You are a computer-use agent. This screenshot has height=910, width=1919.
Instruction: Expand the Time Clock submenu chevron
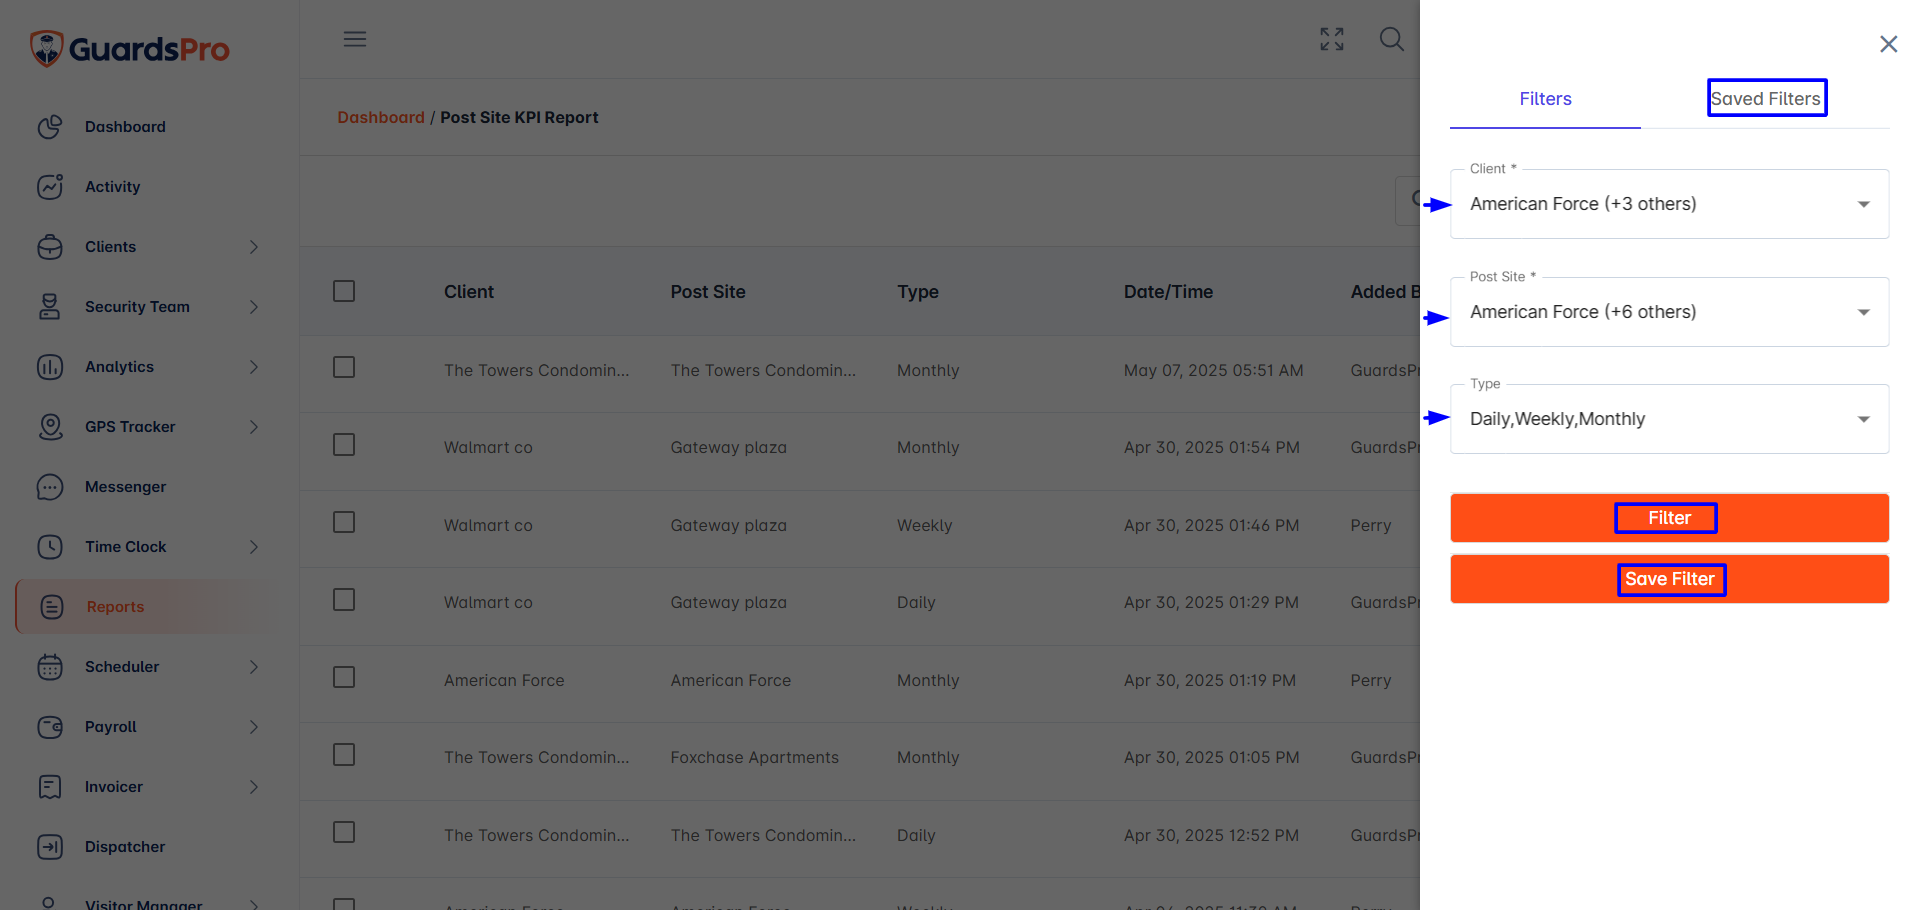[254, 547]
